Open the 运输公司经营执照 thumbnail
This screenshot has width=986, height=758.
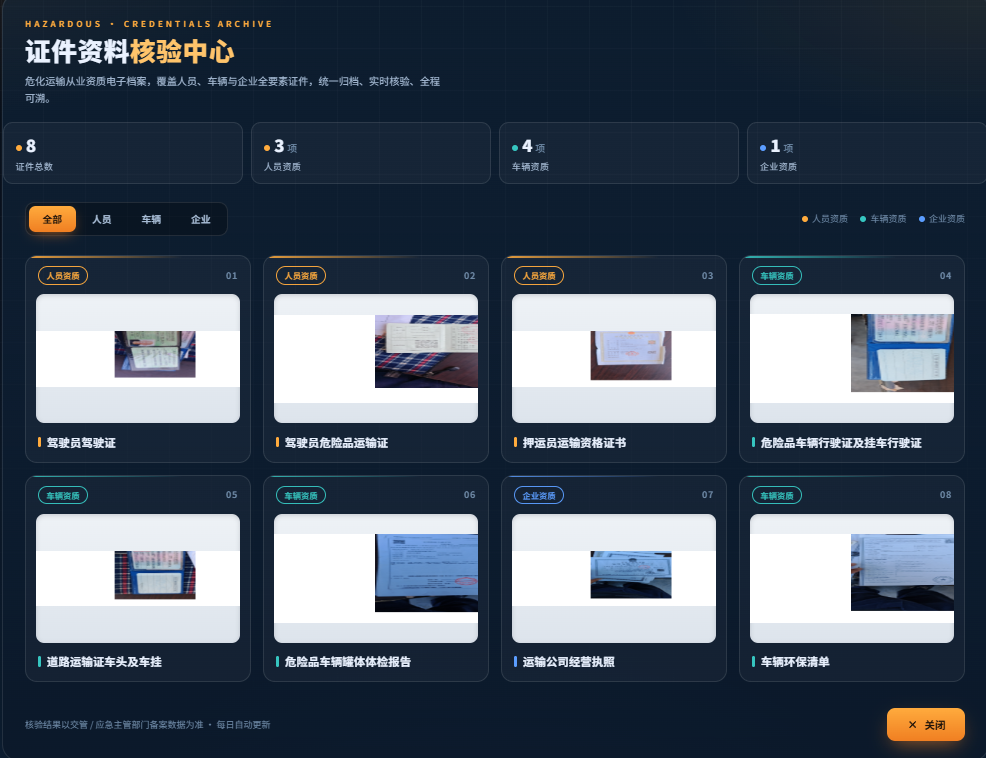[614, 578]
